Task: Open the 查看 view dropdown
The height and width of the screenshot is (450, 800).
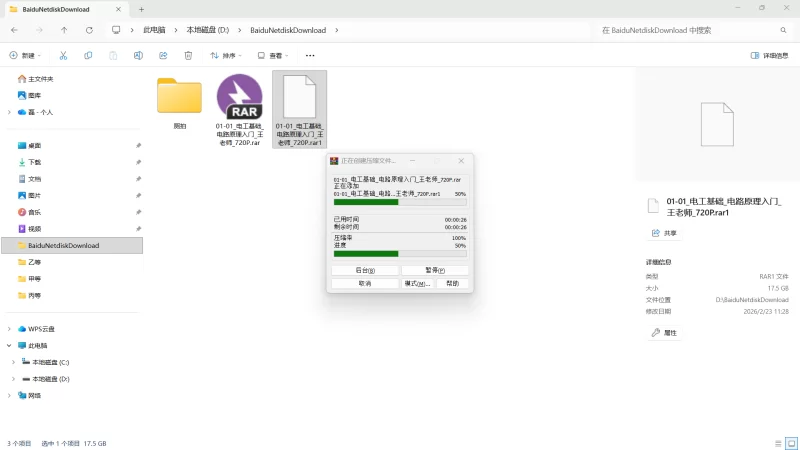Action: click(x=273, y=56)
